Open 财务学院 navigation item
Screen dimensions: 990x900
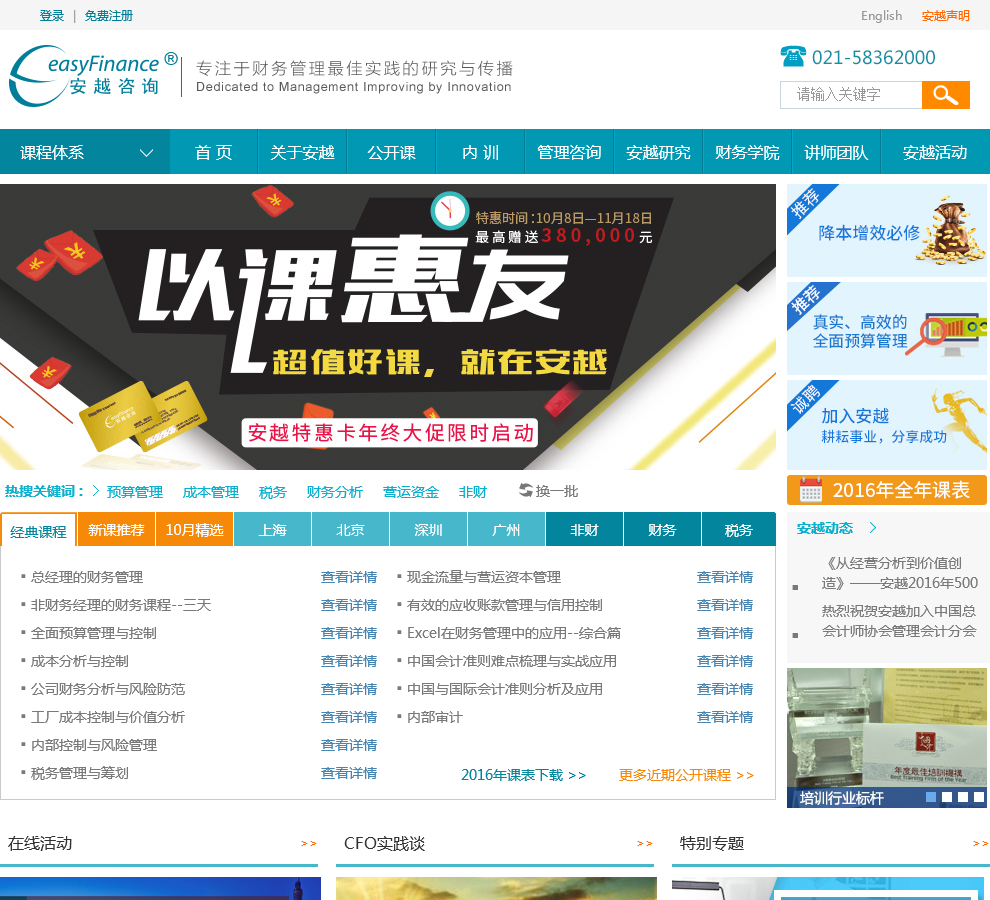[x=748, y=152]
